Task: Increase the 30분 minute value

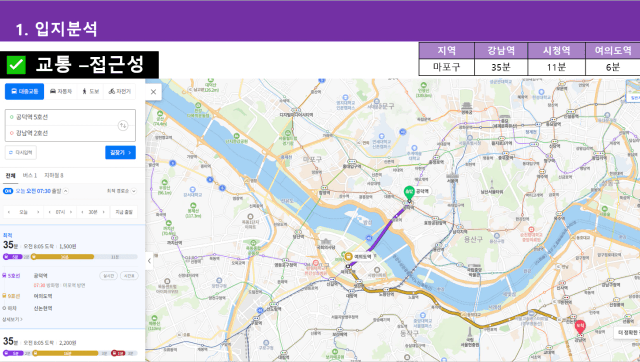Action: [x=104, y=212]
